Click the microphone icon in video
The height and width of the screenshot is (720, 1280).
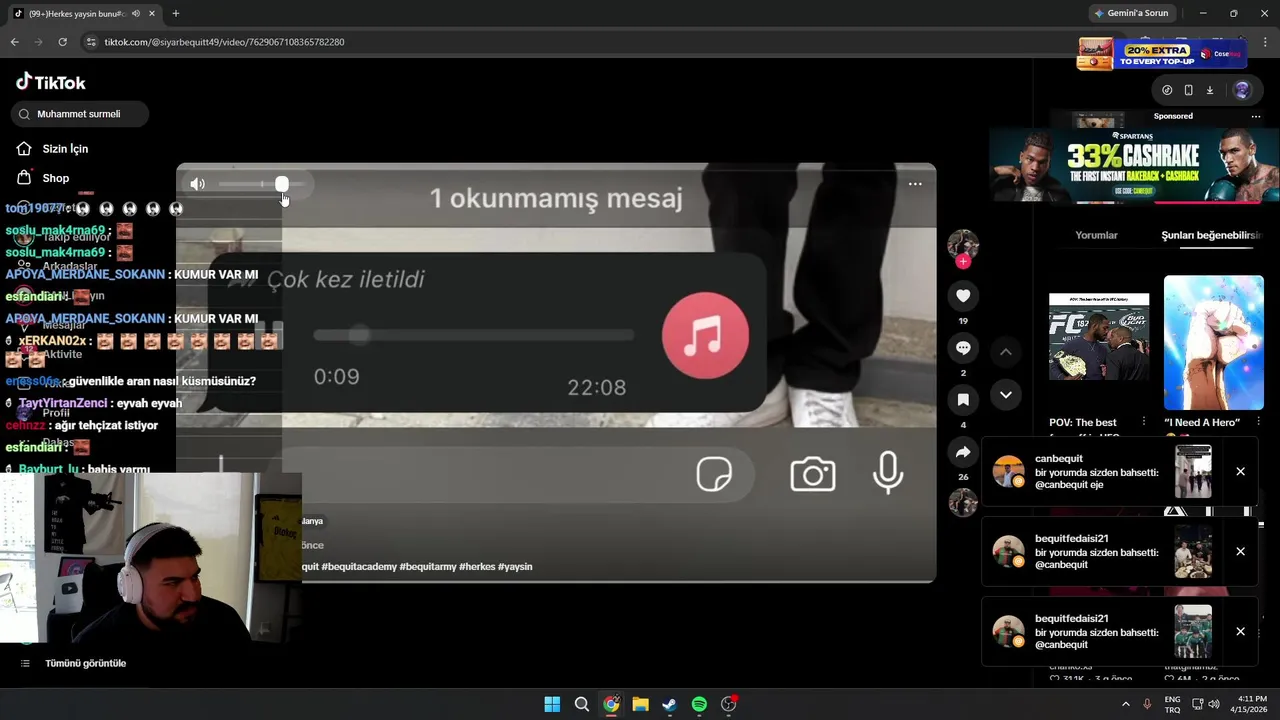point(888,473)
